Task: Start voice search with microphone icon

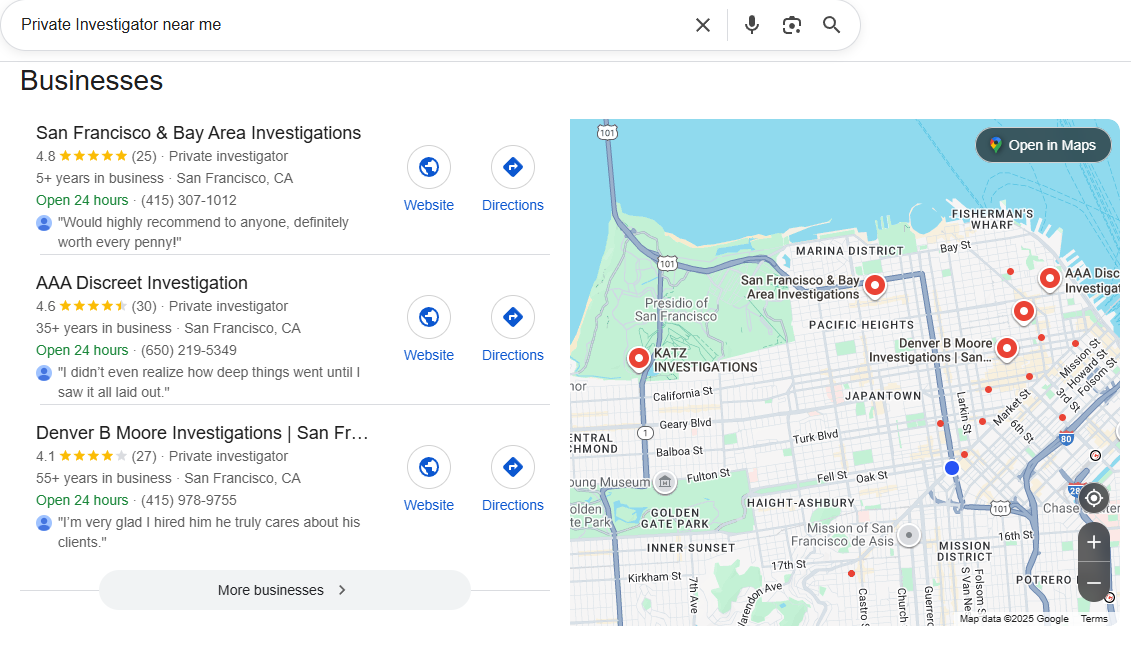Action: (x=752, y=25)
